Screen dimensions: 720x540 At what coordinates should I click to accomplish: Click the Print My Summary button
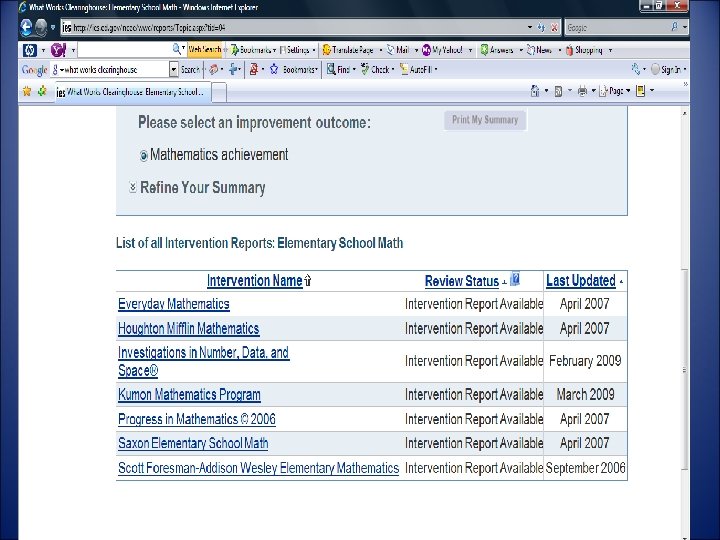click(x=485, y=120)
